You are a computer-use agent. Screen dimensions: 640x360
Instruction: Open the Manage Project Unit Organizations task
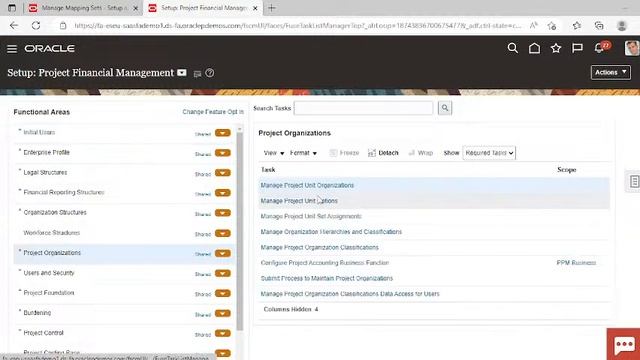coord(307,185)
